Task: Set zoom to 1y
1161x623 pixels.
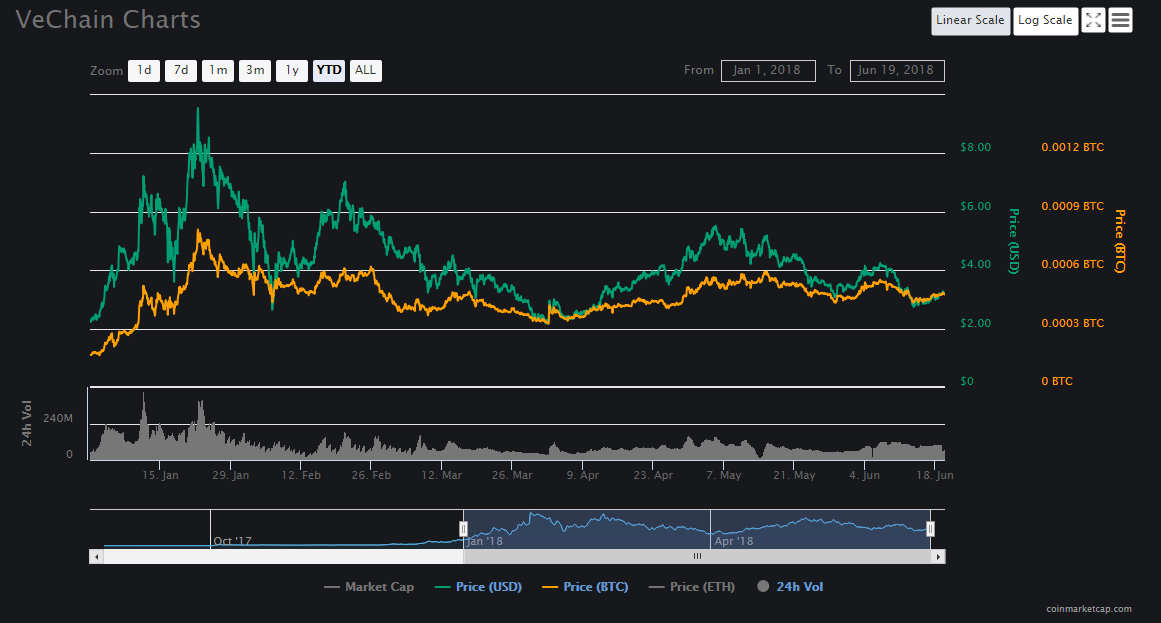Action: point(292,70)
